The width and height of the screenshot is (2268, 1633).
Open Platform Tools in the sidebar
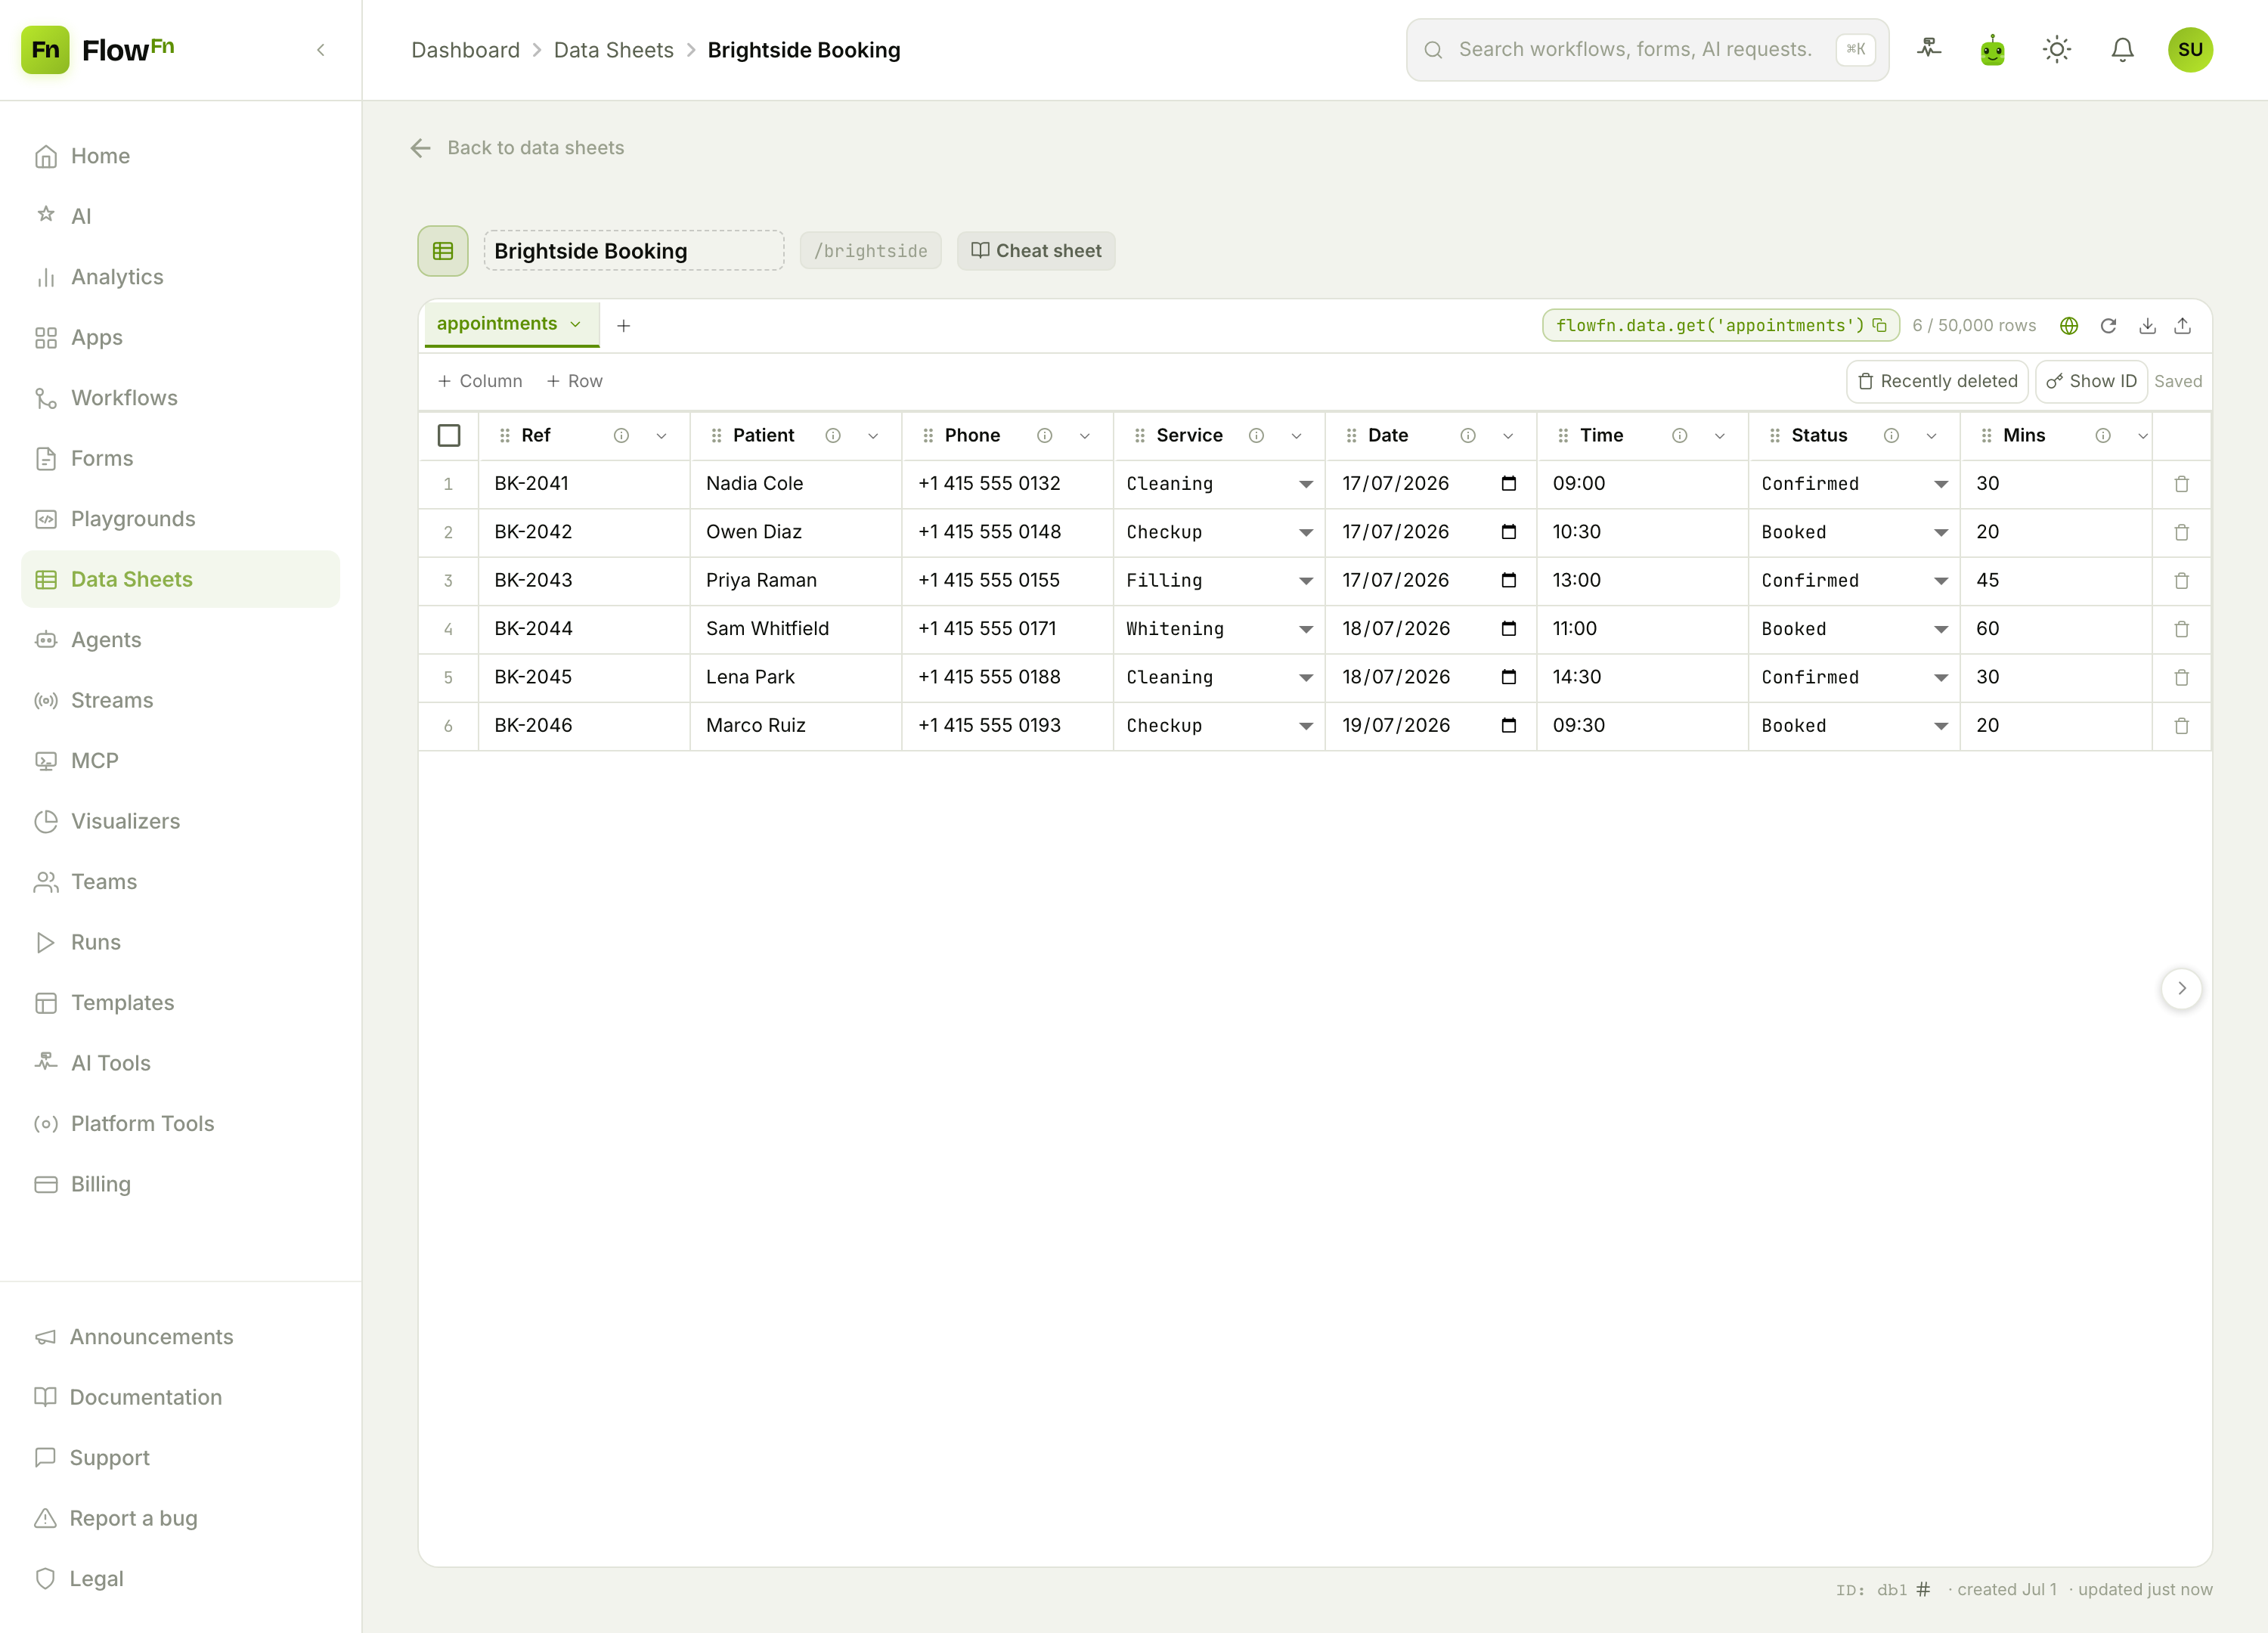click(180, 1124)
